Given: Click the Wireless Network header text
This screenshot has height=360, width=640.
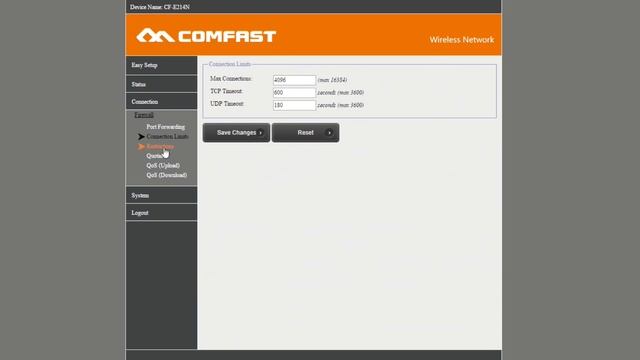Looking at the screenshot, I should (x=462, y=40).
